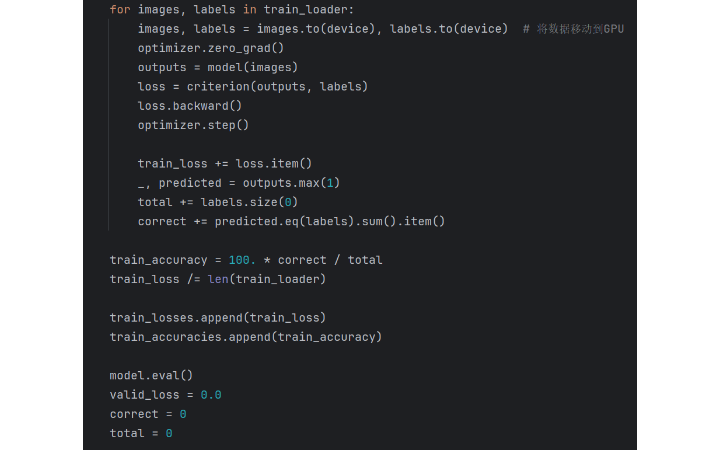Place cursor on model.eval() line
This screenshot has width=720, height=450.
coord(151,376)
